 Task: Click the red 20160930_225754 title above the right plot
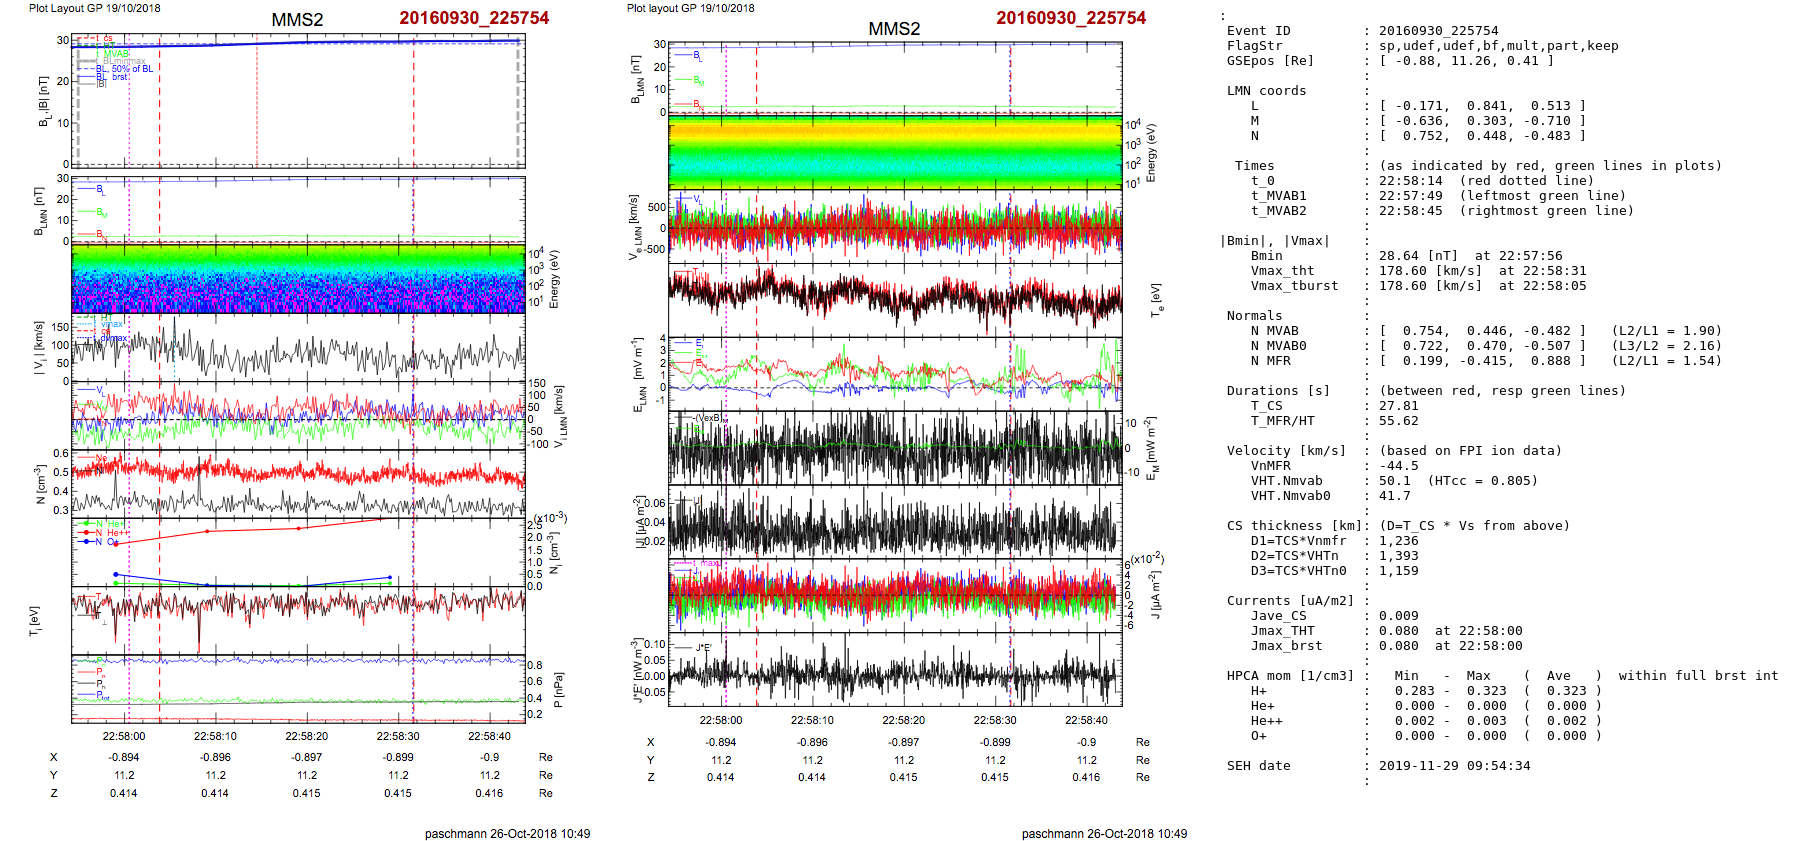coord(1070,18)
